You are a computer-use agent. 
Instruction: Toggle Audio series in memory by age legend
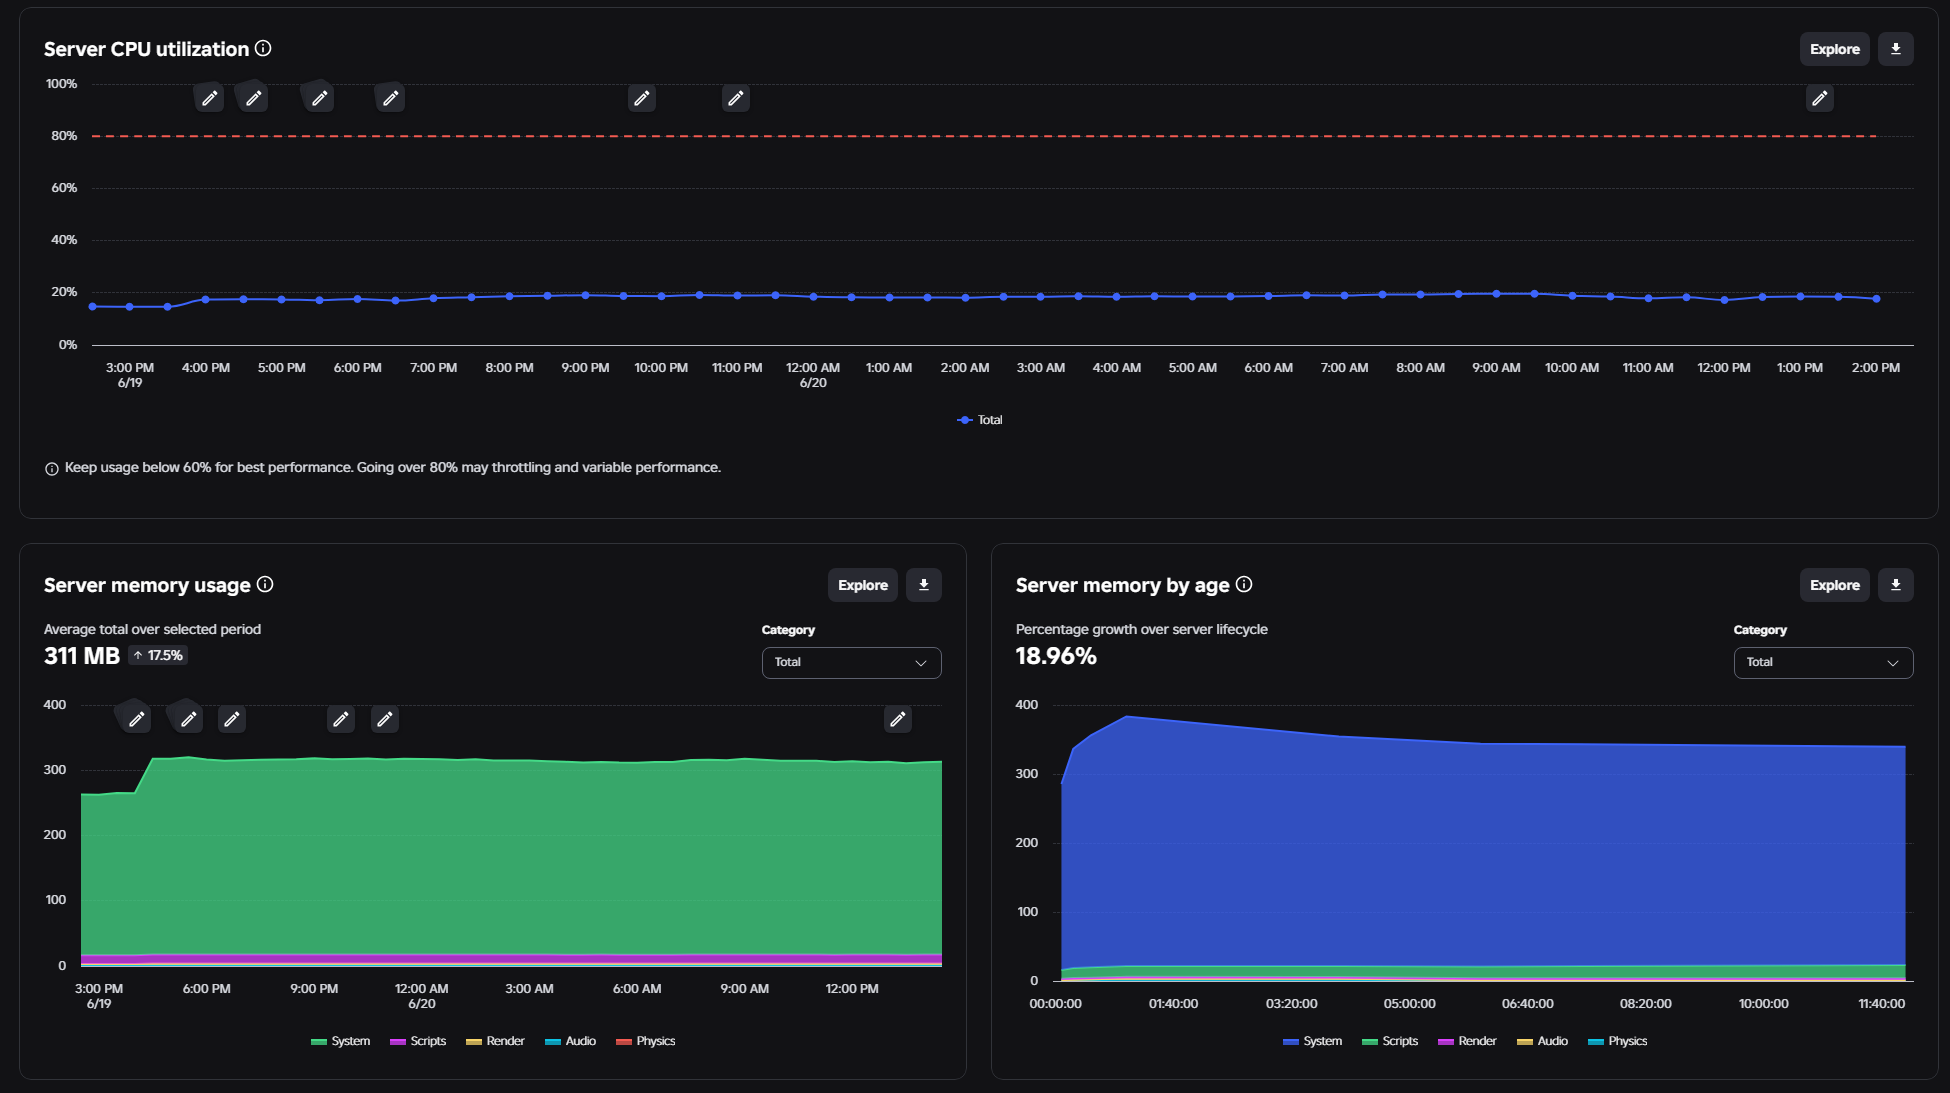pyautogui.click(x=1543, y=1041)
